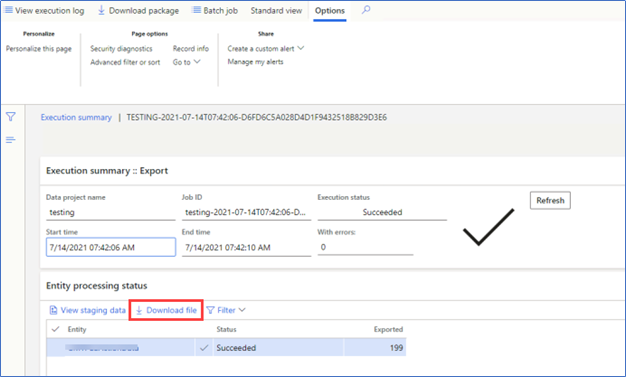Open Security diagnostics
626x377 pixels.
click(121, 49)
